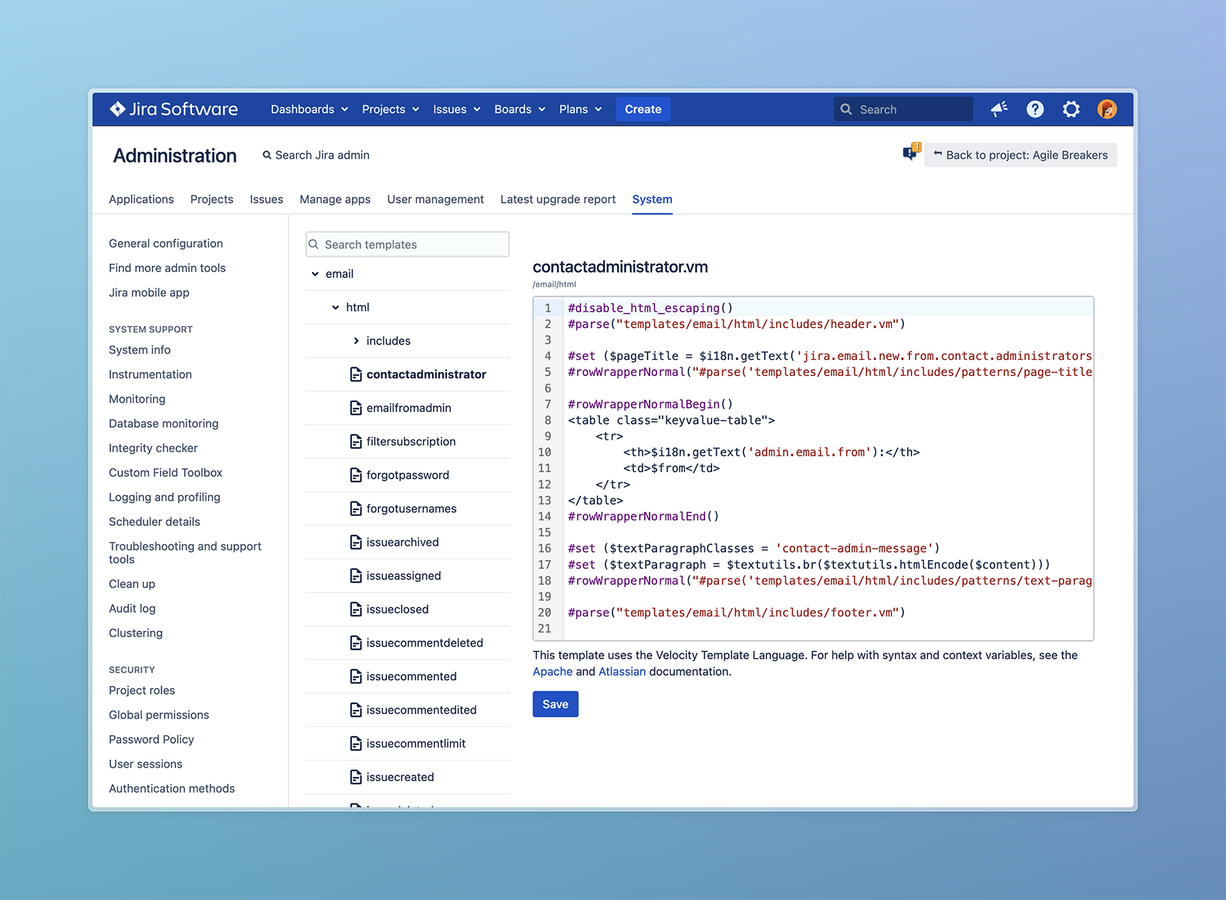This screenshot has width=1226, height=900.
Task: Click the issuecommentedited file icon
Action: [356, 710]
